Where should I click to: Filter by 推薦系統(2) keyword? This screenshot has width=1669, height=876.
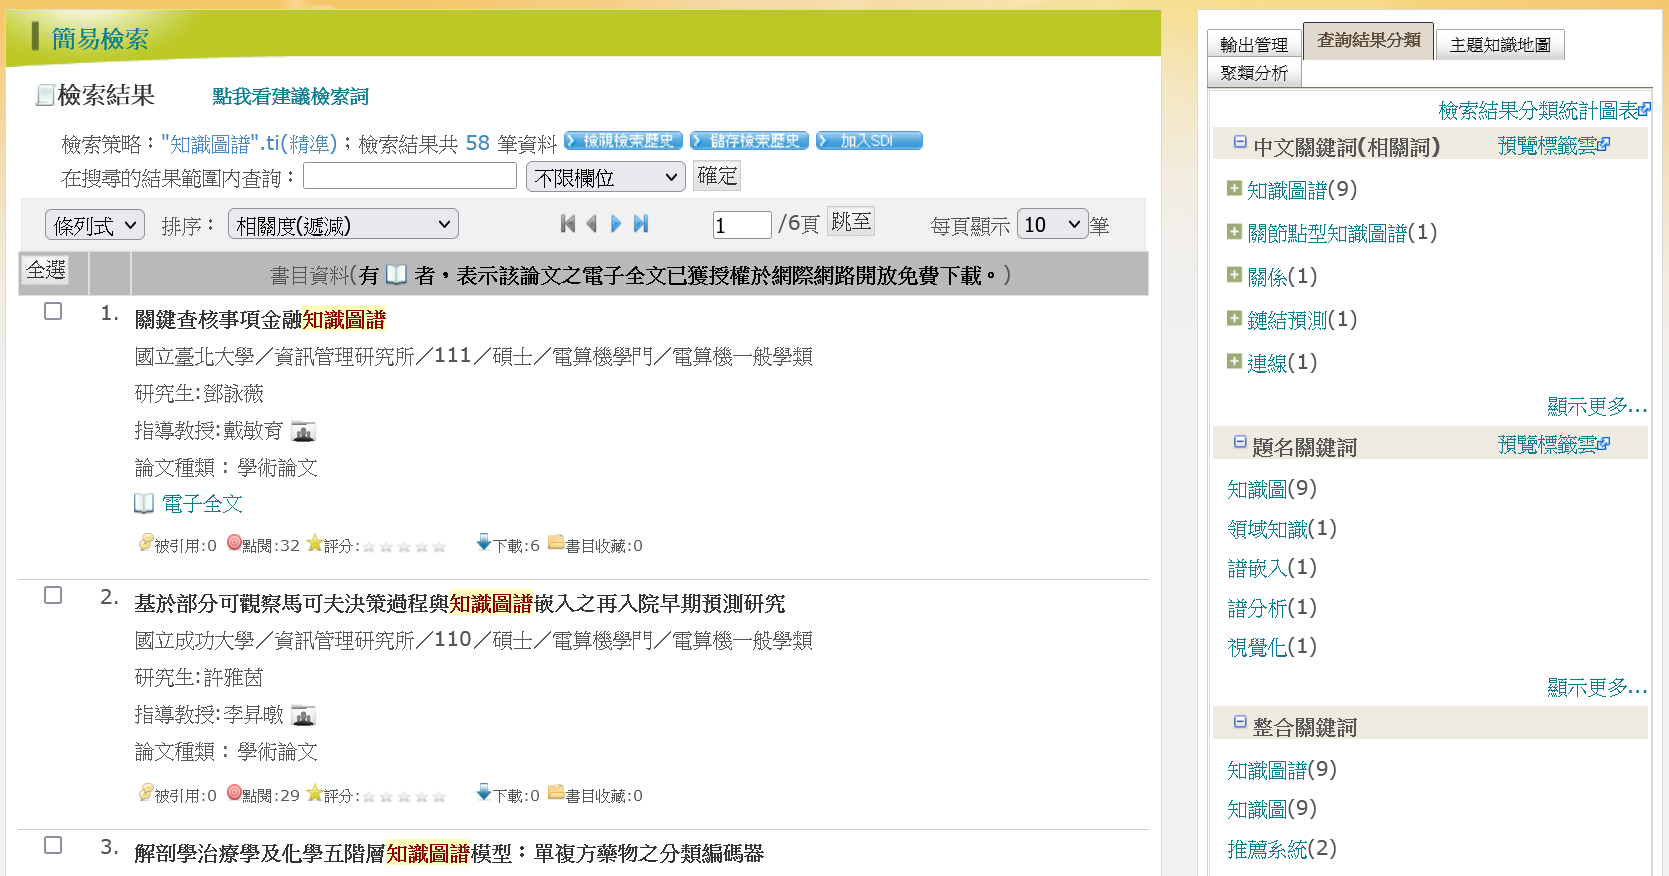point(1282,849)
